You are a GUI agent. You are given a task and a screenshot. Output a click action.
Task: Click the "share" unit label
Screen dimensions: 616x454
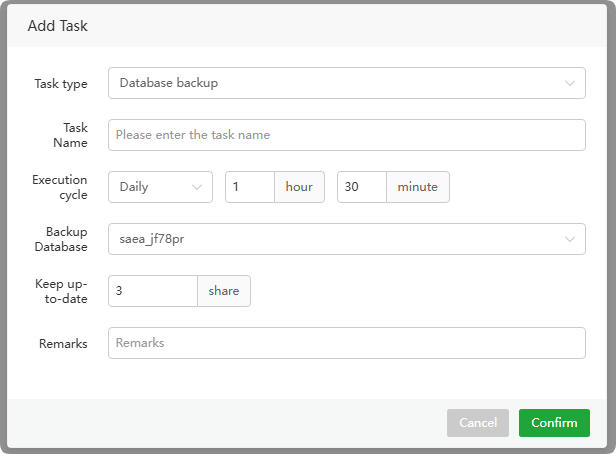coord(224,291)
